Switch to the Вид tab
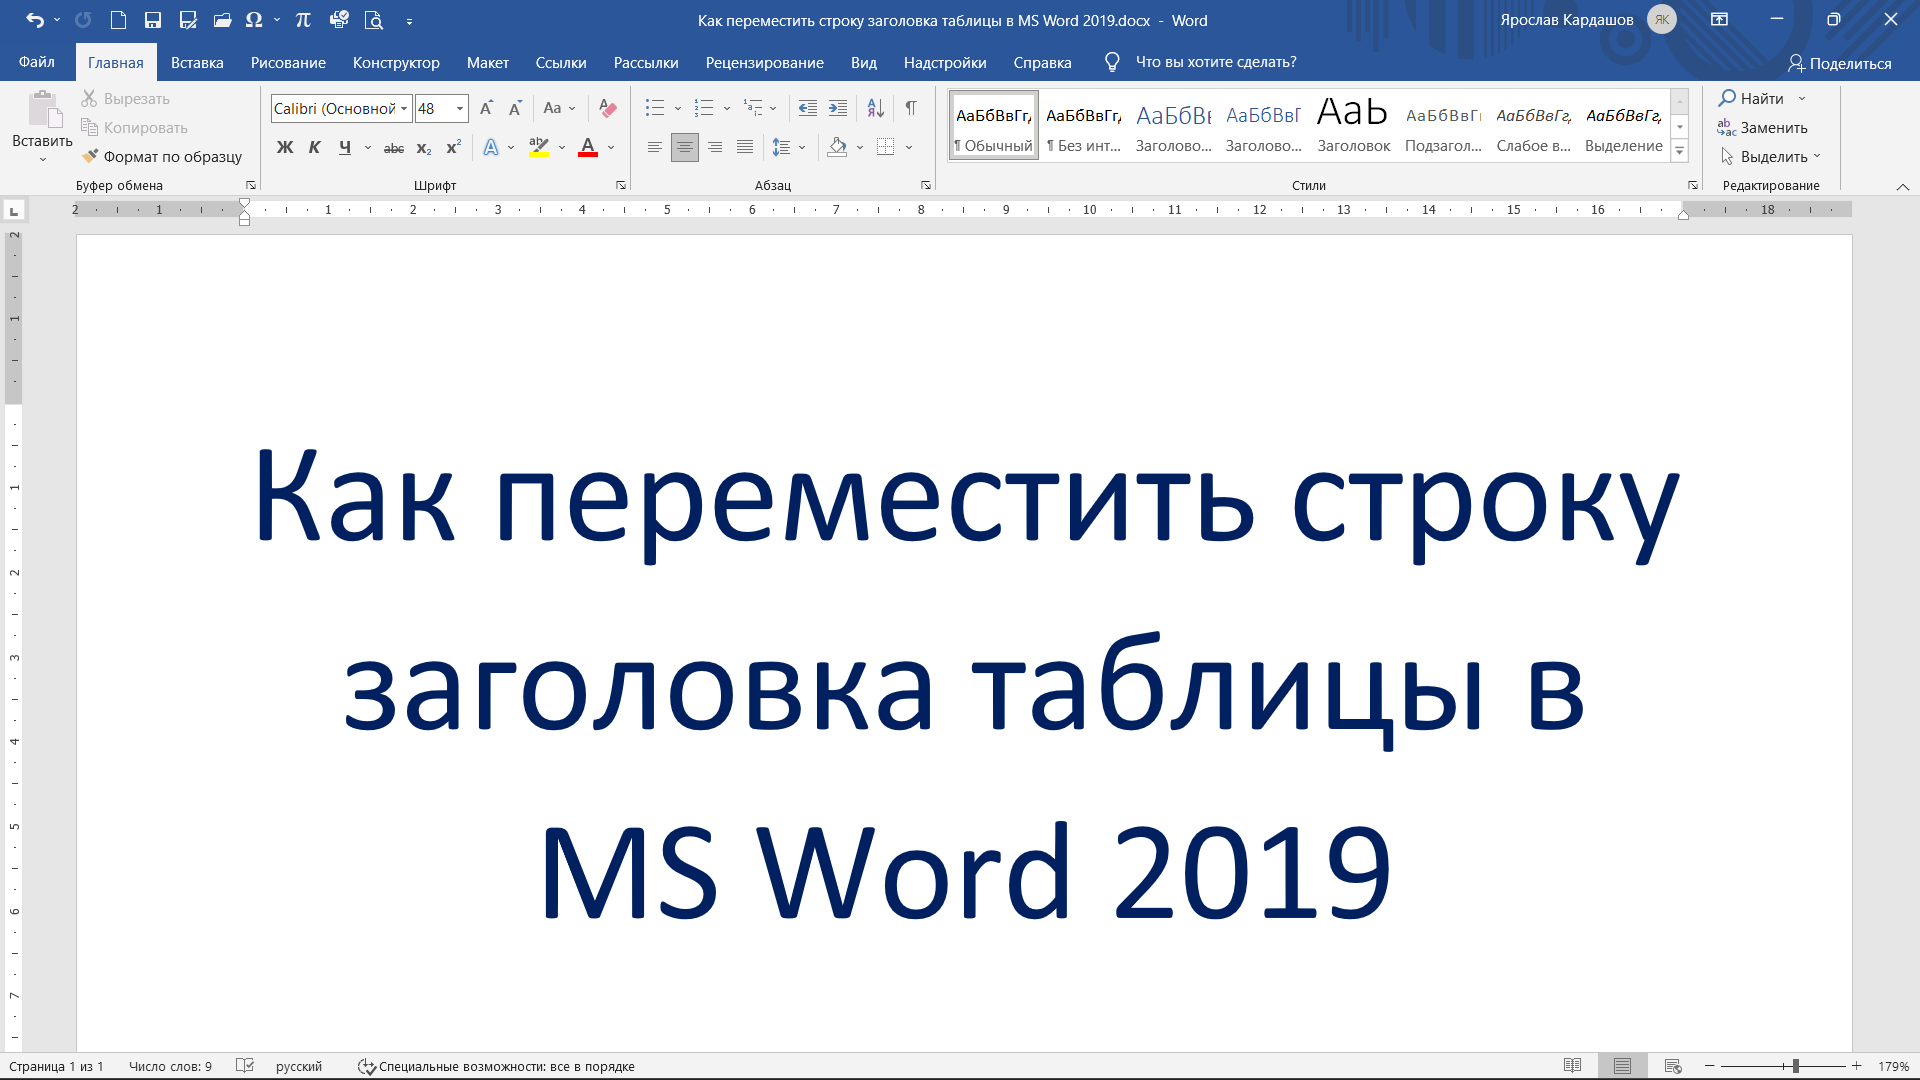 pos(864,62)
